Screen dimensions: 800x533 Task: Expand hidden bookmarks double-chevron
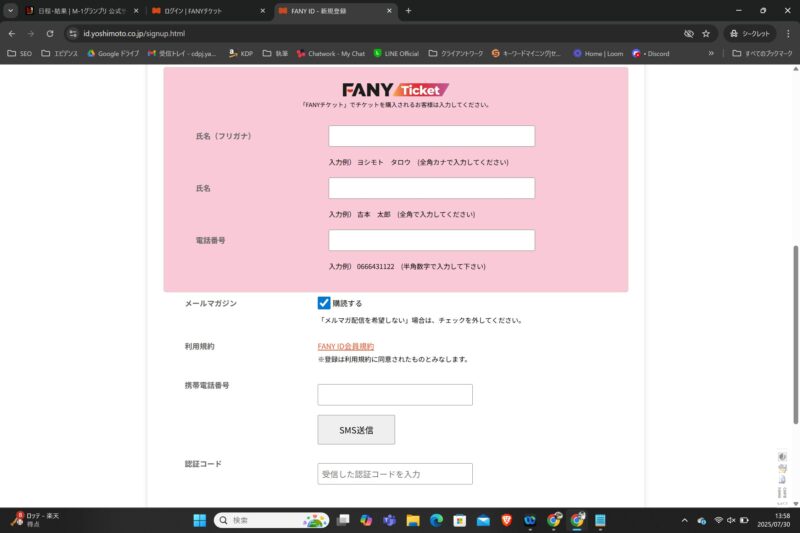tap(711, 53)
